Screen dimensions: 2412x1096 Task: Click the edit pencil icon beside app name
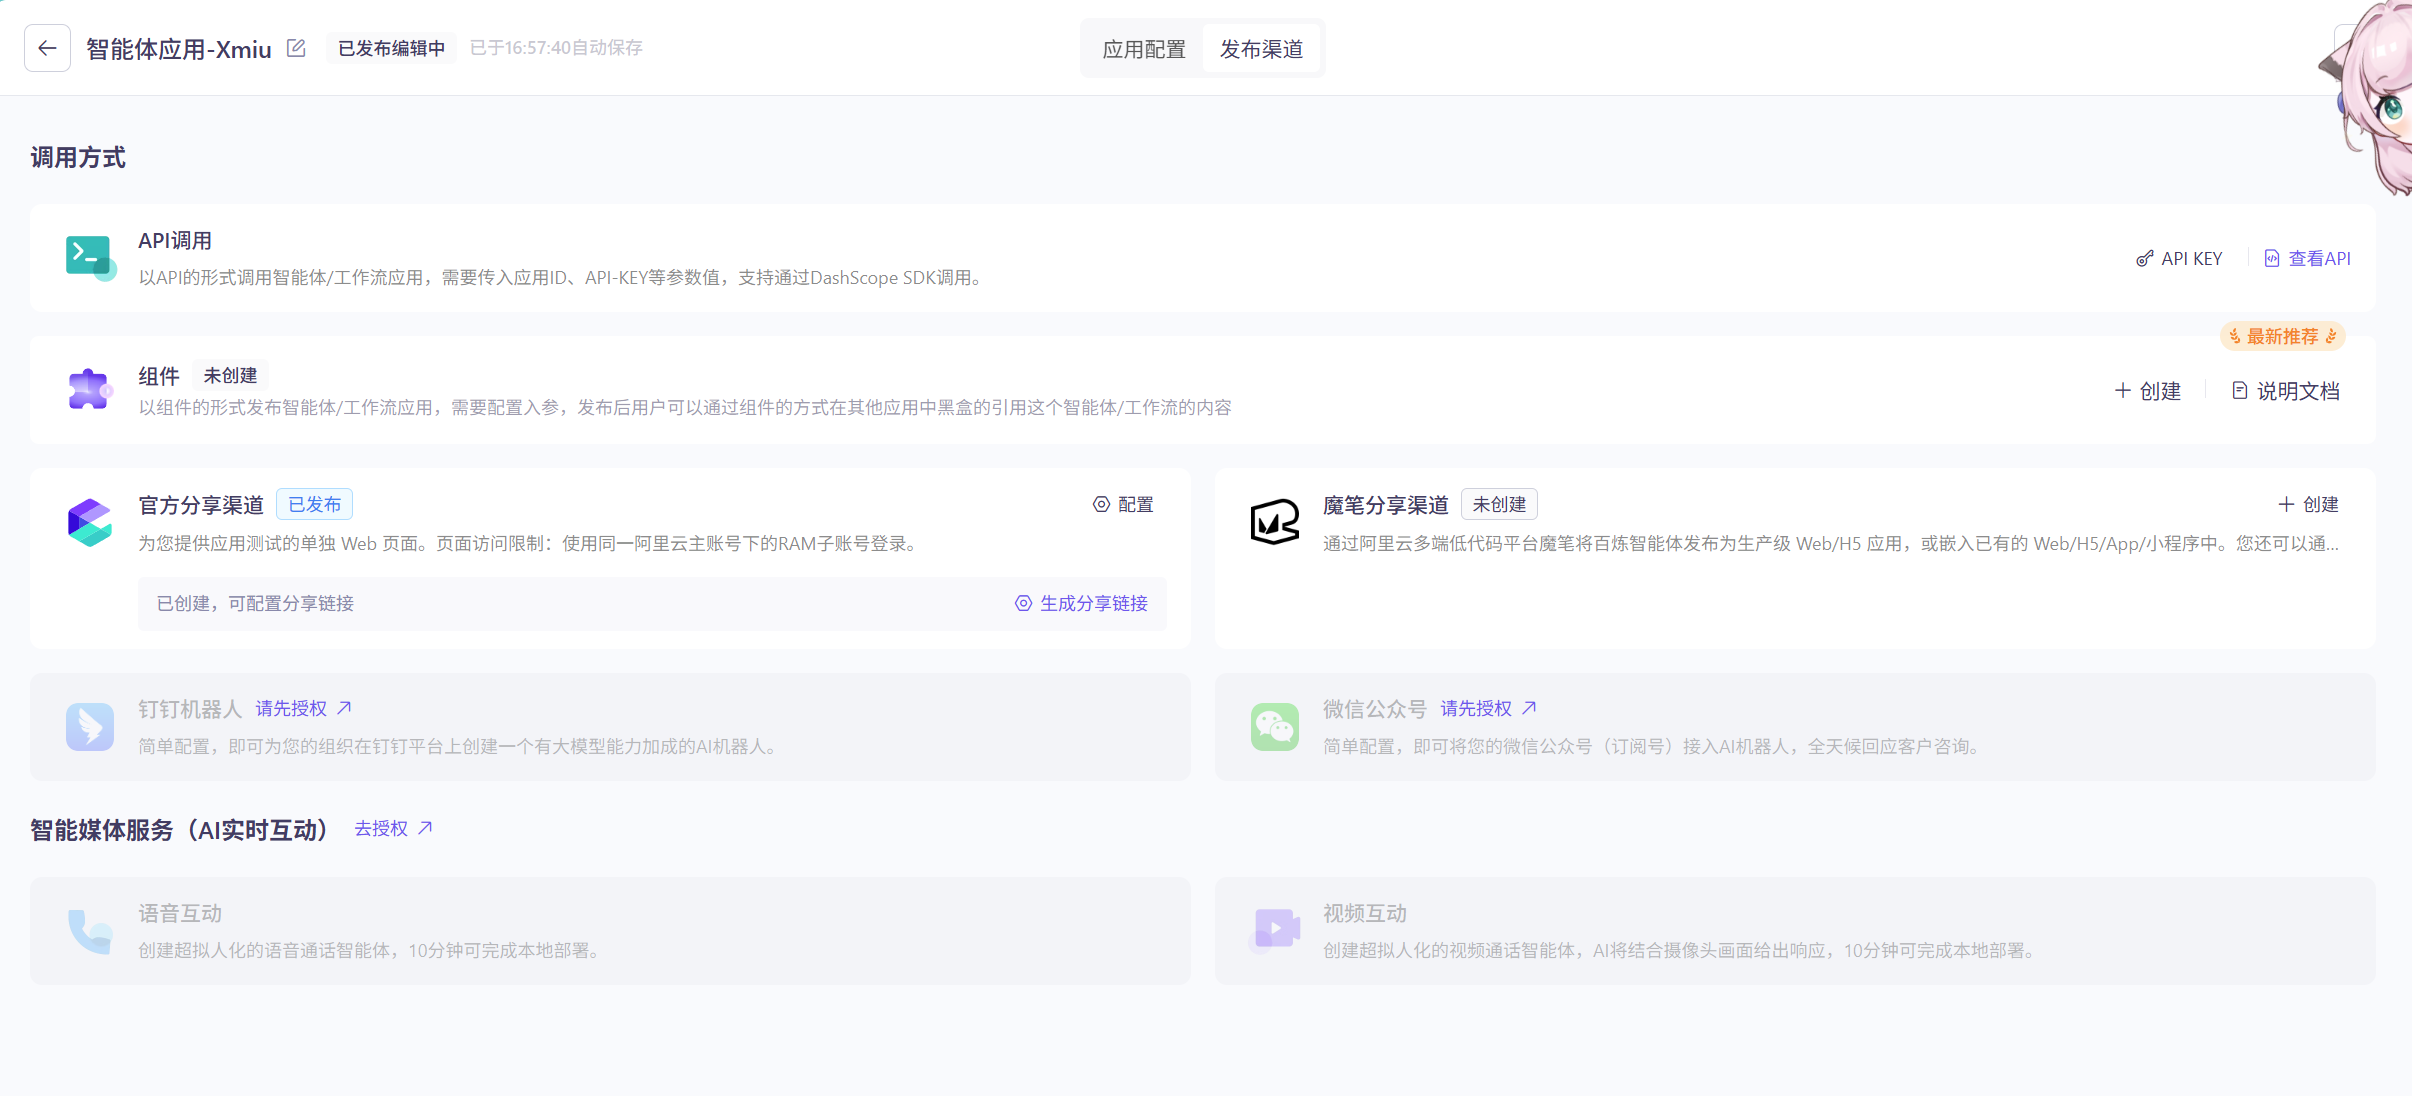pyautogui.click(x=296, y=48)
